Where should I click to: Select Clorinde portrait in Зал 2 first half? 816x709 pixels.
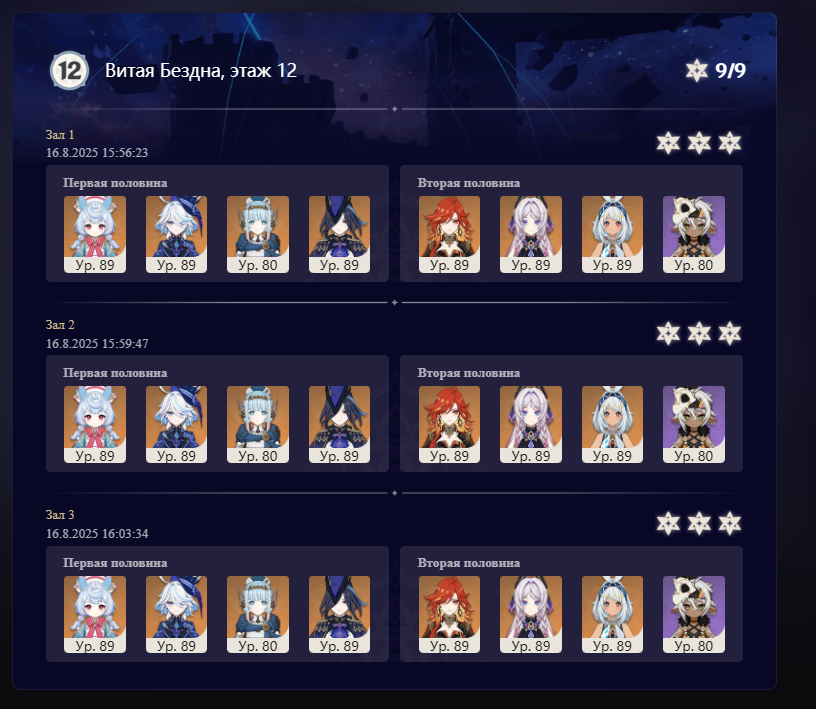coord(339,424)
